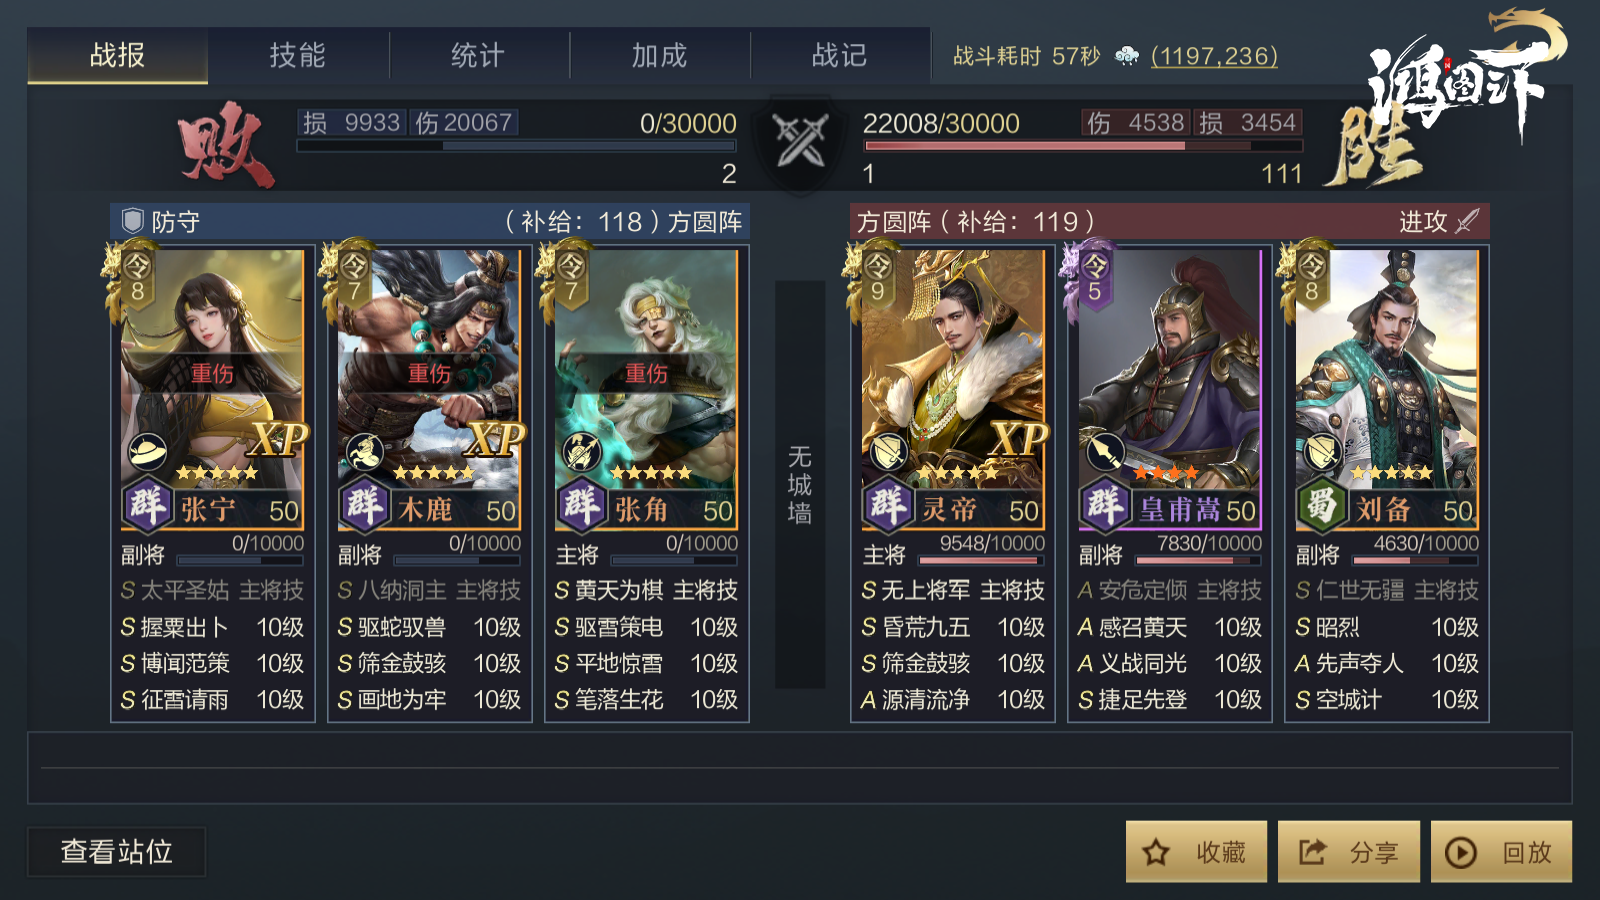Open the 统计 tab

pos(477,55)
